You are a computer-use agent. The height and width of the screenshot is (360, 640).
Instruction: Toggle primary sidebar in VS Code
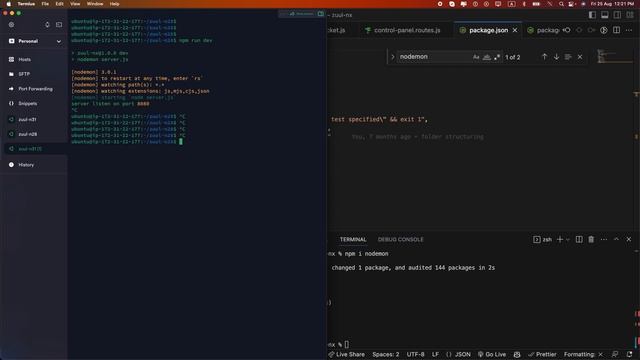[592, 15]
